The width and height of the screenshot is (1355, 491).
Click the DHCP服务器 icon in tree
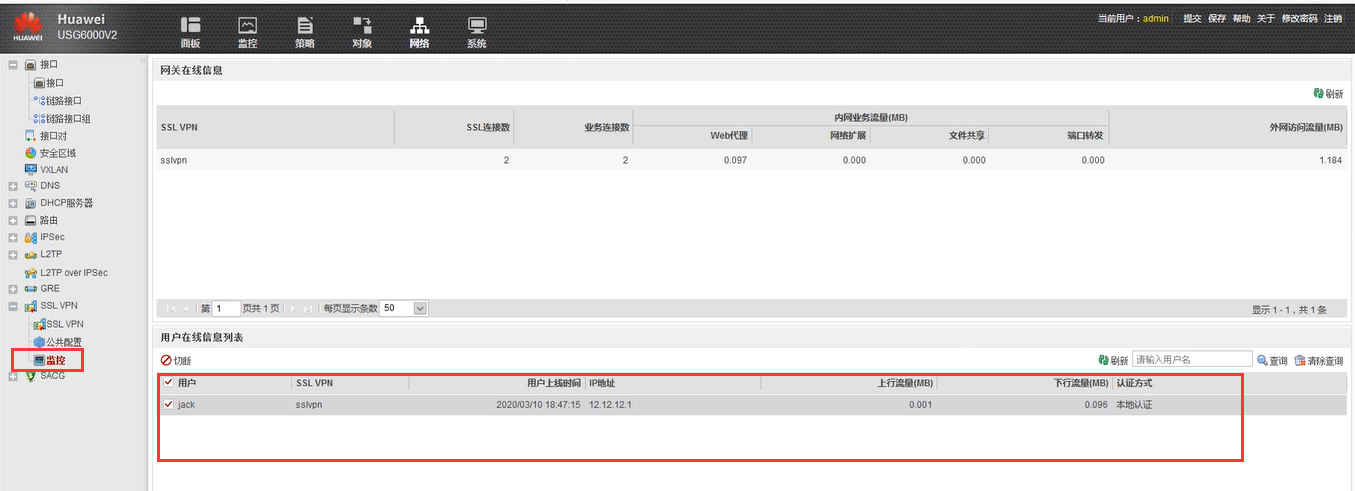(x=30, y=203)
